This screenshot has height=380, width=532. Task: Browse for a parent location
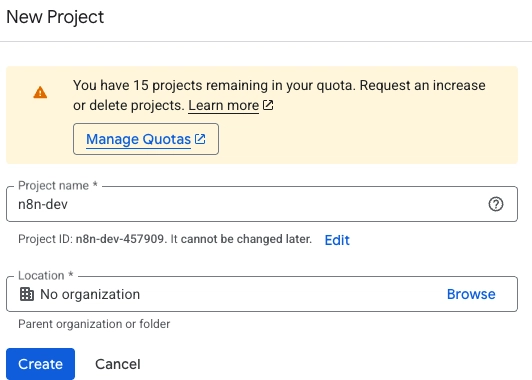coord(471,294)
